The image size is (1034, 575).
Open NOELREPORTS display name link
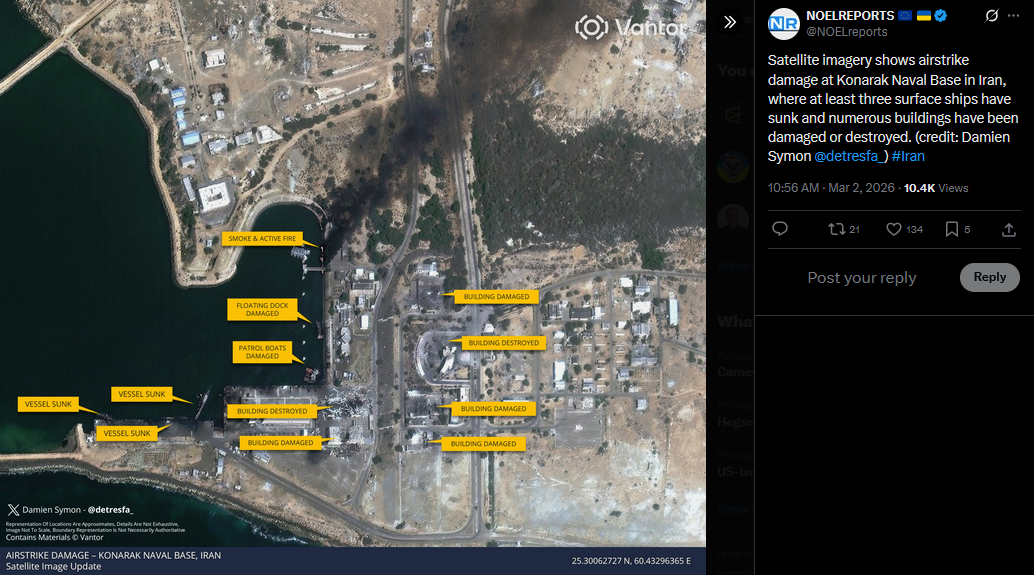tap(850, 16)
